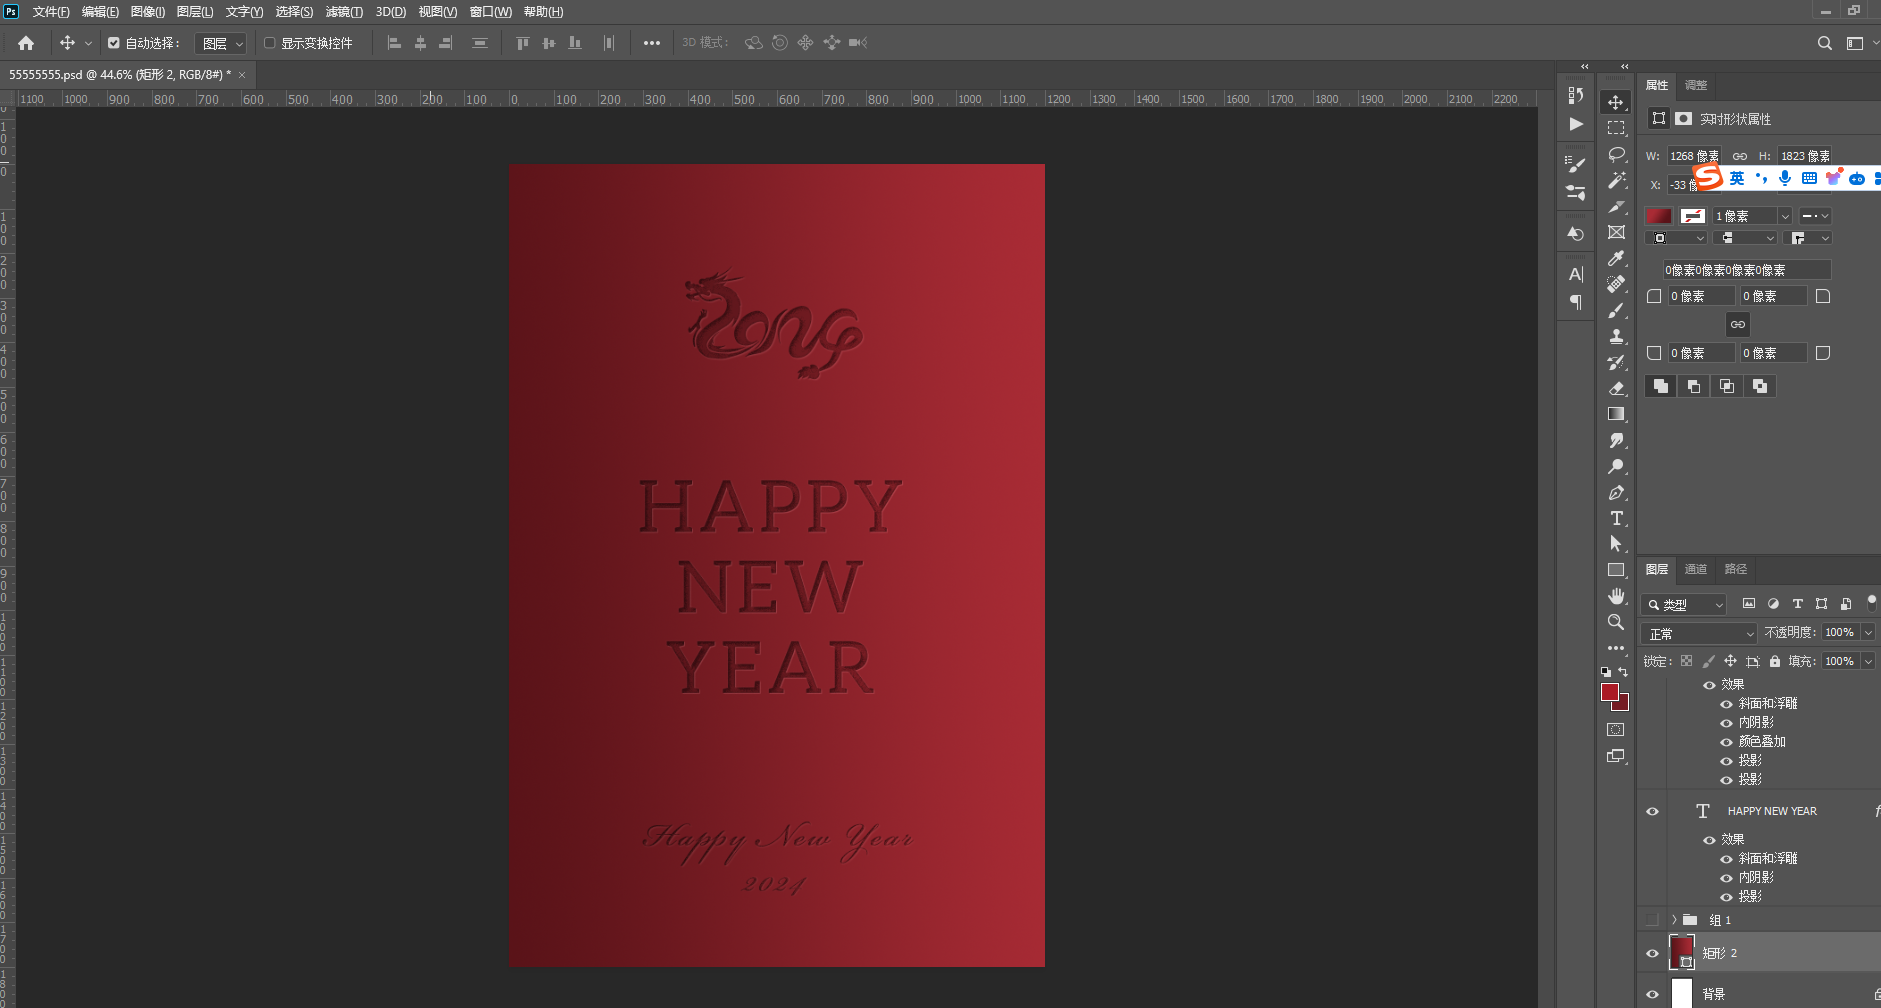Screen dimensions: 1881x1008
Task: Click the width field showing 1268 像素
Action: [1693, 156]
